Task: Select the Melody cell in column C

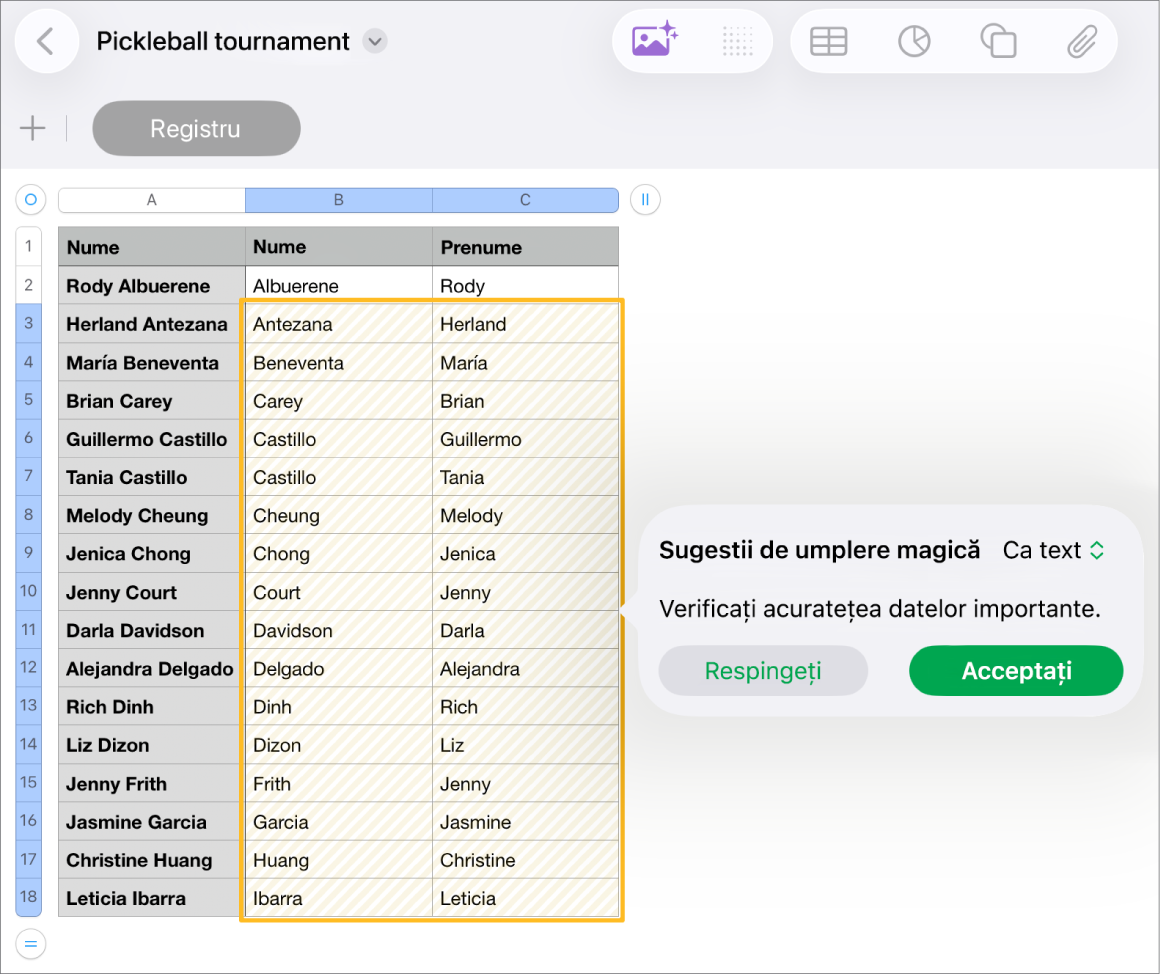Action: tap(525, 516)
